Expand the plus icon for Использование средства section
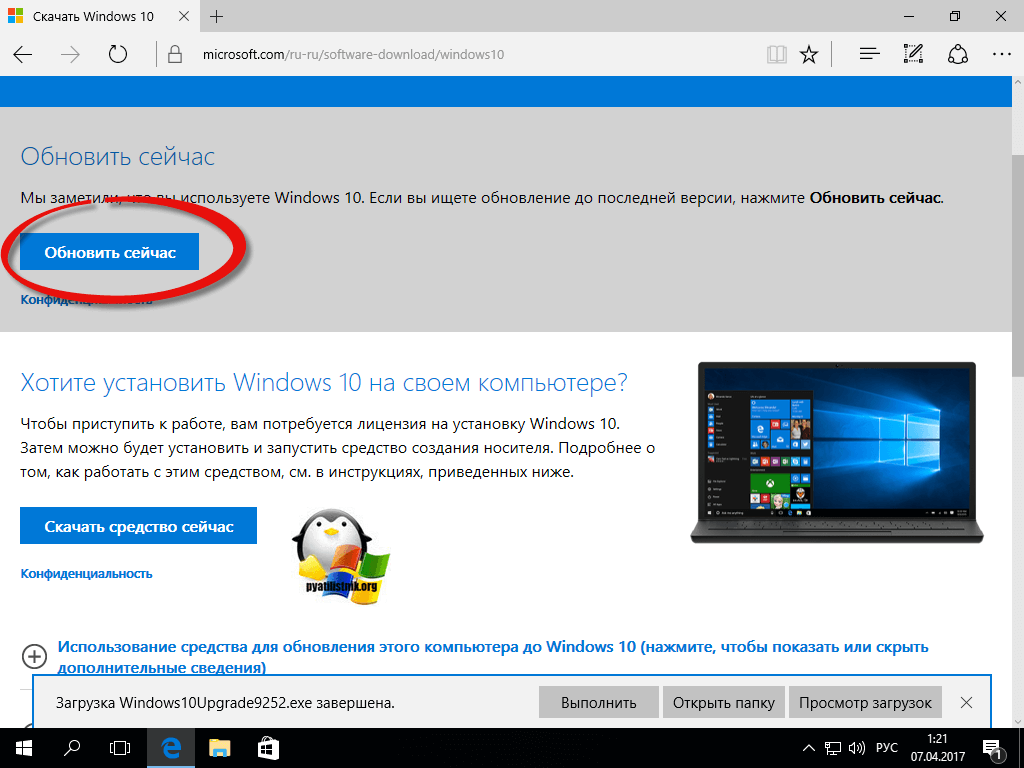This screenshot has height=768, width=1024. tap(35, 656)
